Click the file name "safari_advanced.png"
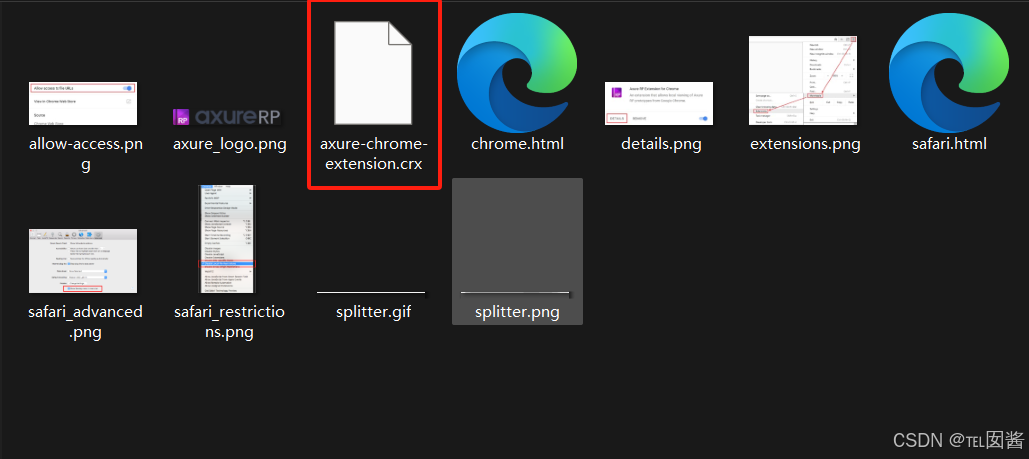Viewport: 1029px width, 459px height. (x=85, y=322)
